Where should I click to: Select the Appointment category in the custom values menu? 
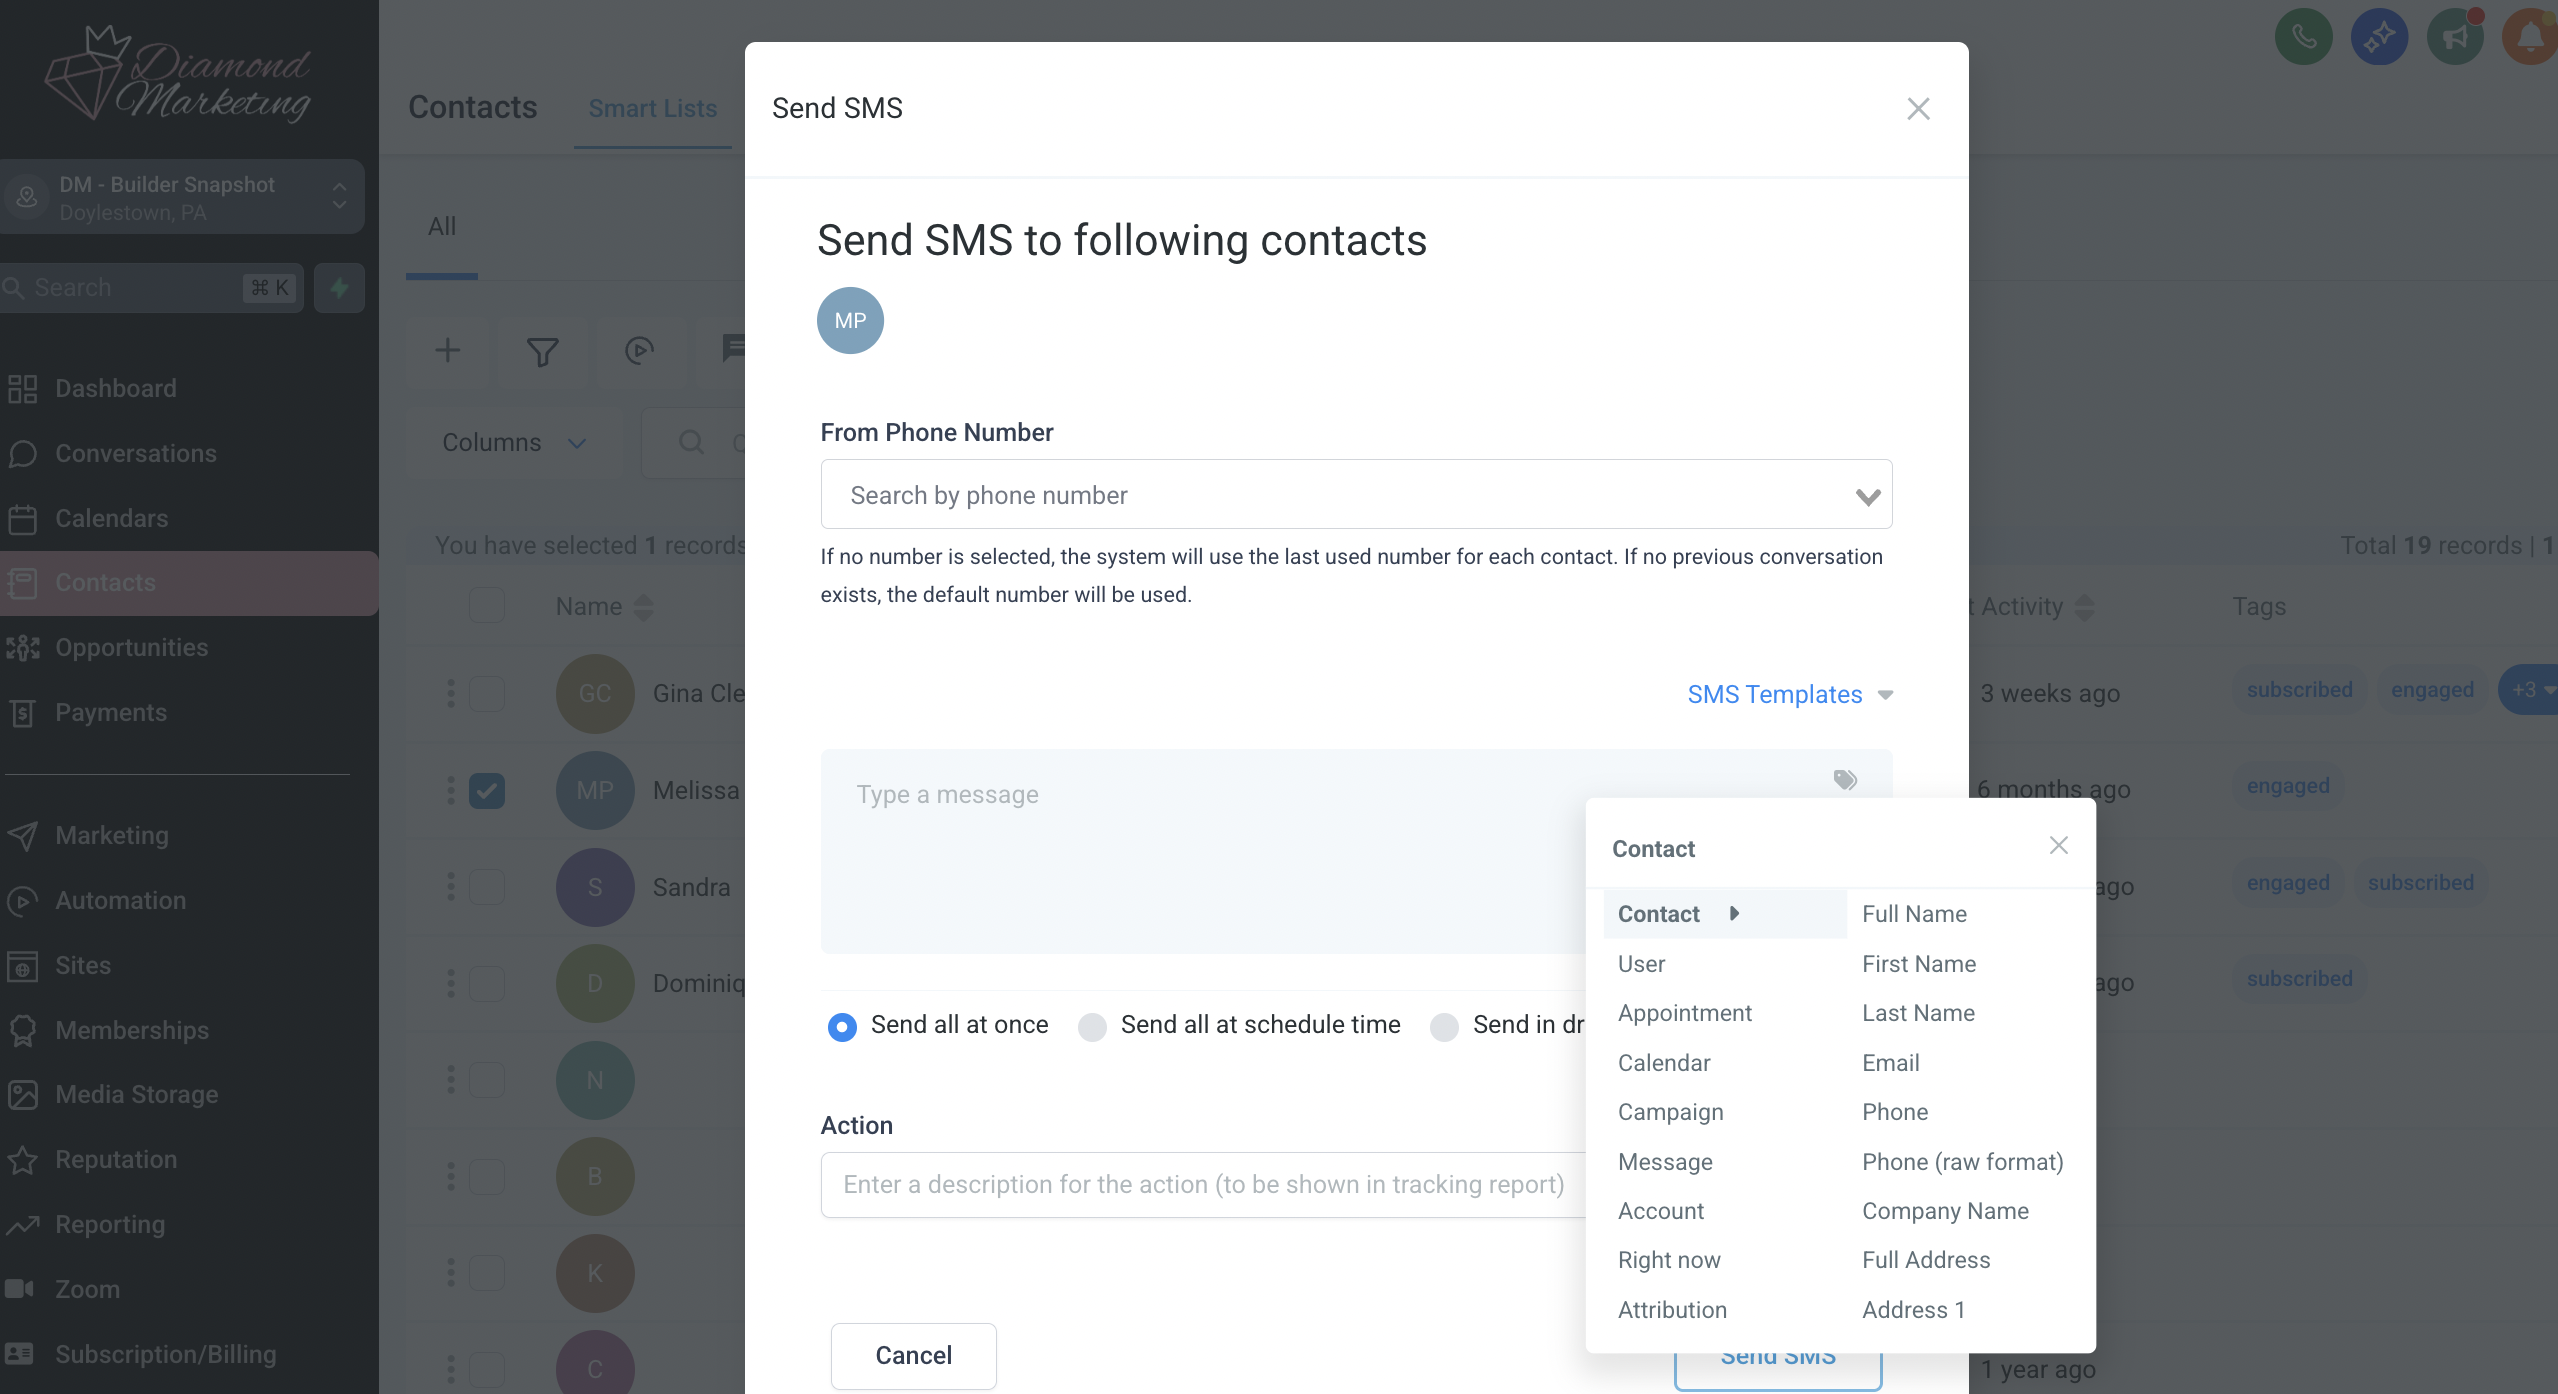click(1684, 1013)
